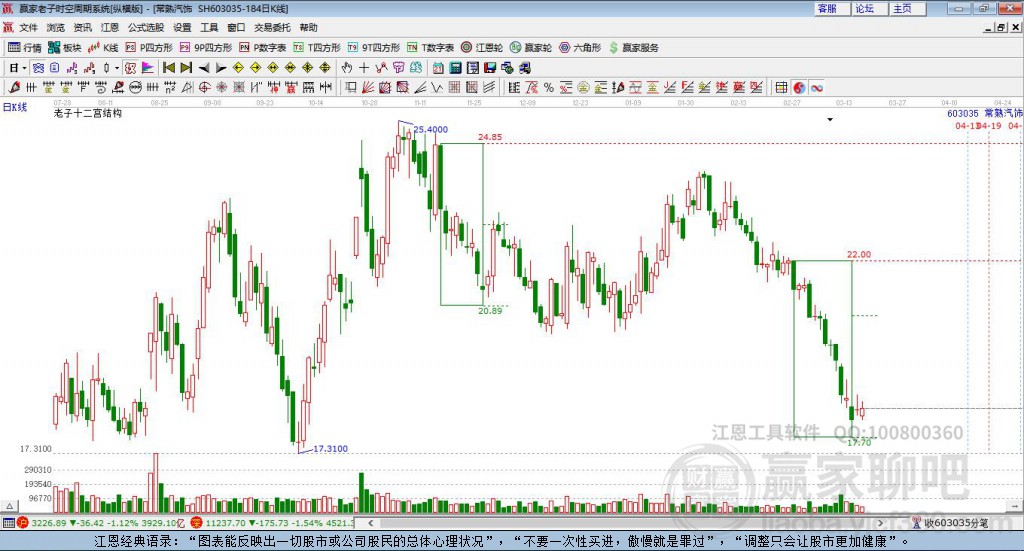Image resolution: width=1024 pixels, height=551 pixels.
Task: Open the 行情 quotes view
Action: click(24, 48)
